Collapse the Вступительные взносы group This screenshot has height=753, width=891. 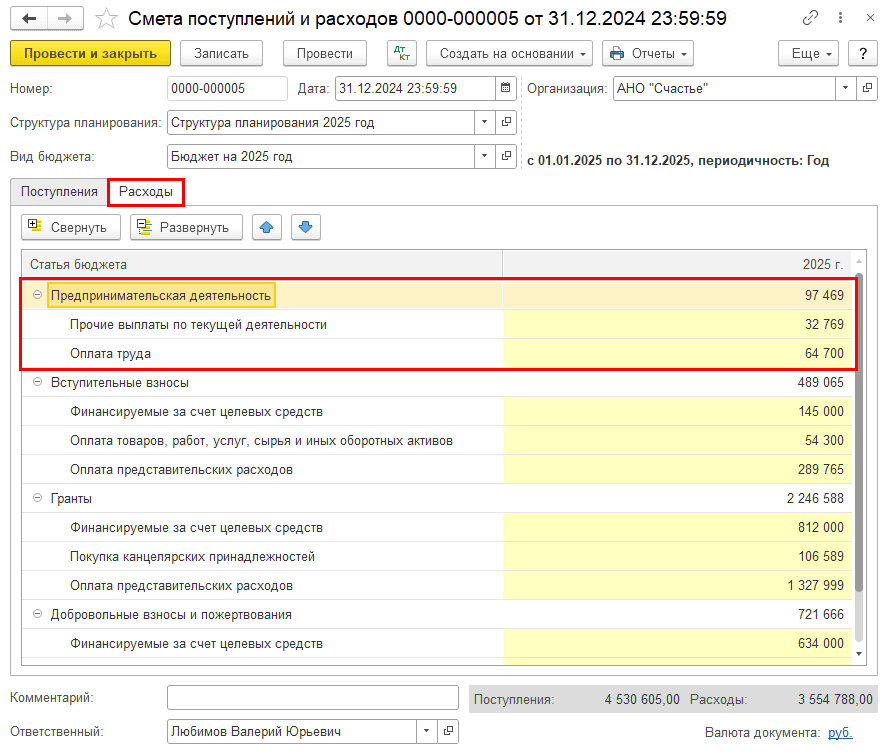pos(38,383)
